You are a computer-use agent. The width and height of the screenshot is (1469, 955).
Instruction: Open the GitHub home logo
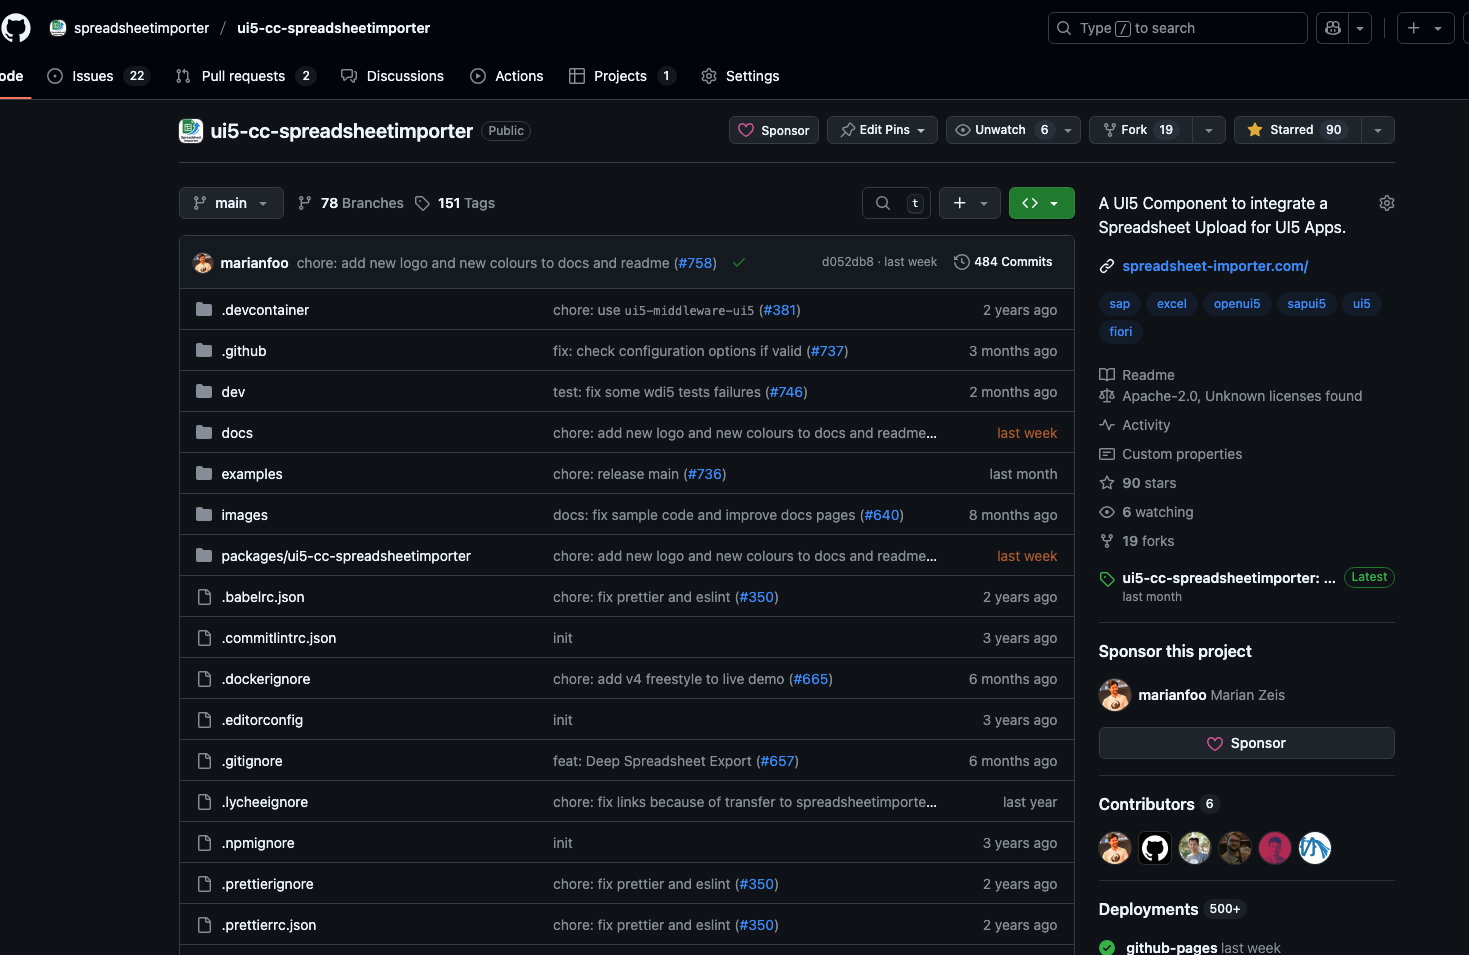pyautogui.click(x=15, y=28)
